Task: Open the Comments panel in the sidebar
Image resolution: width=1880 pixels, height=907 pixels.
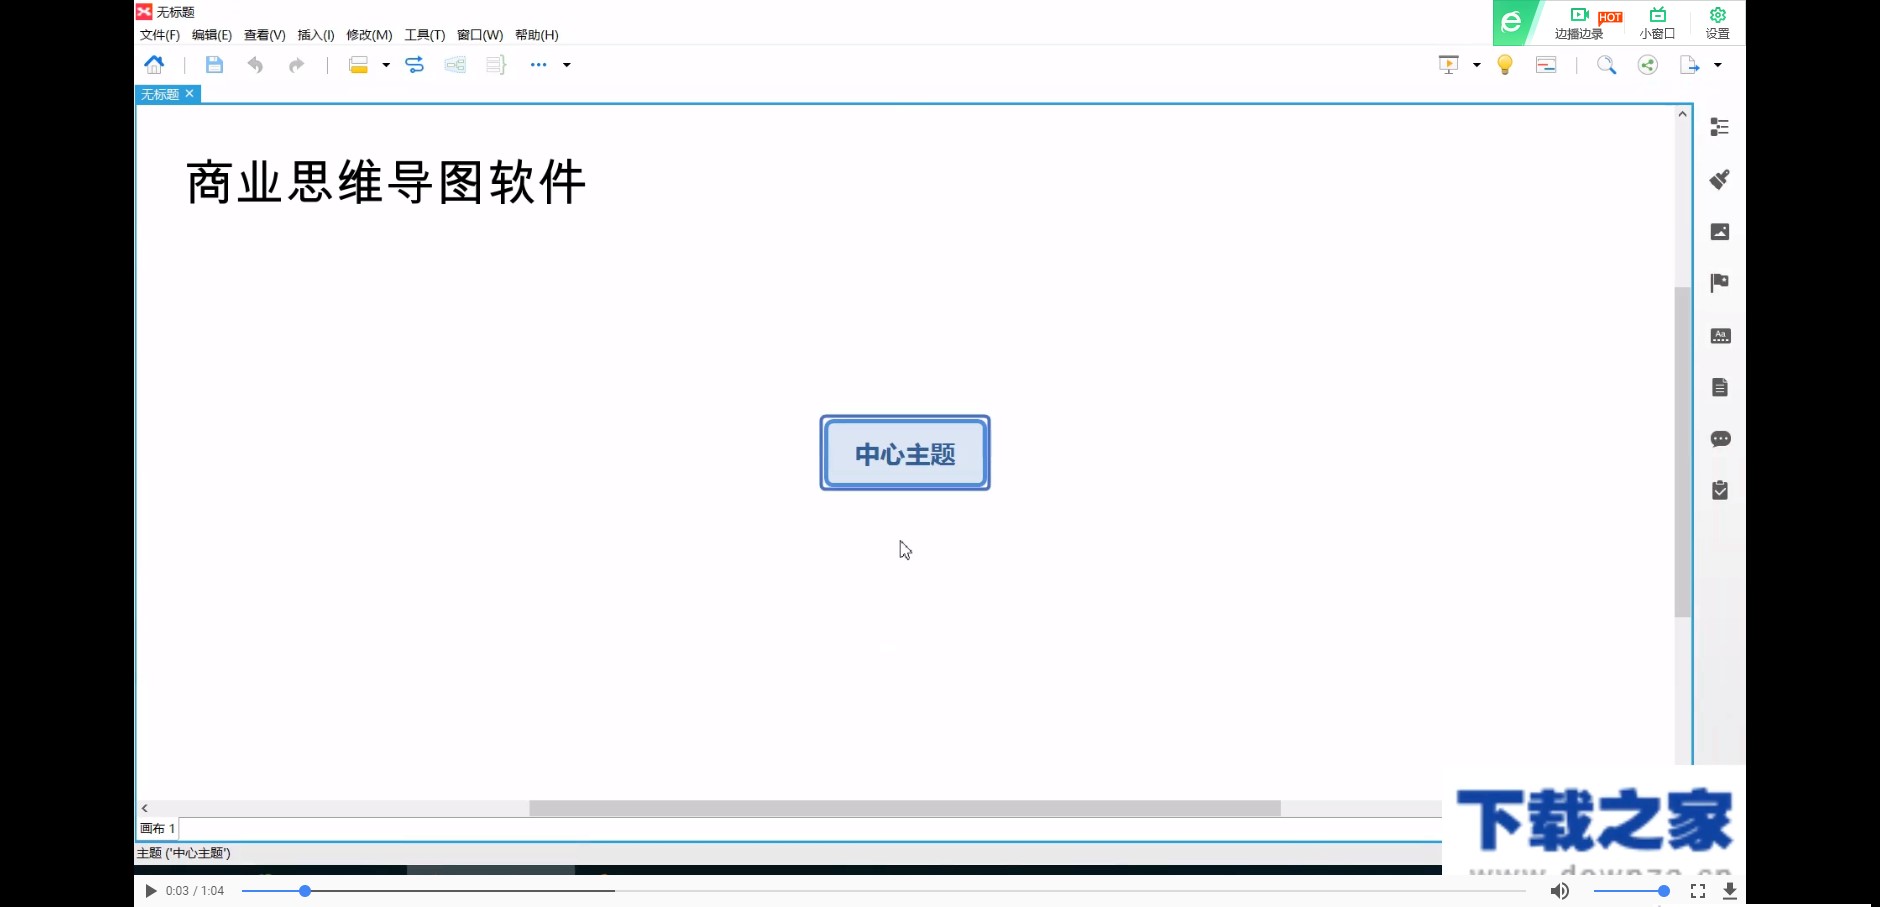Action: tap(1721, 439)
